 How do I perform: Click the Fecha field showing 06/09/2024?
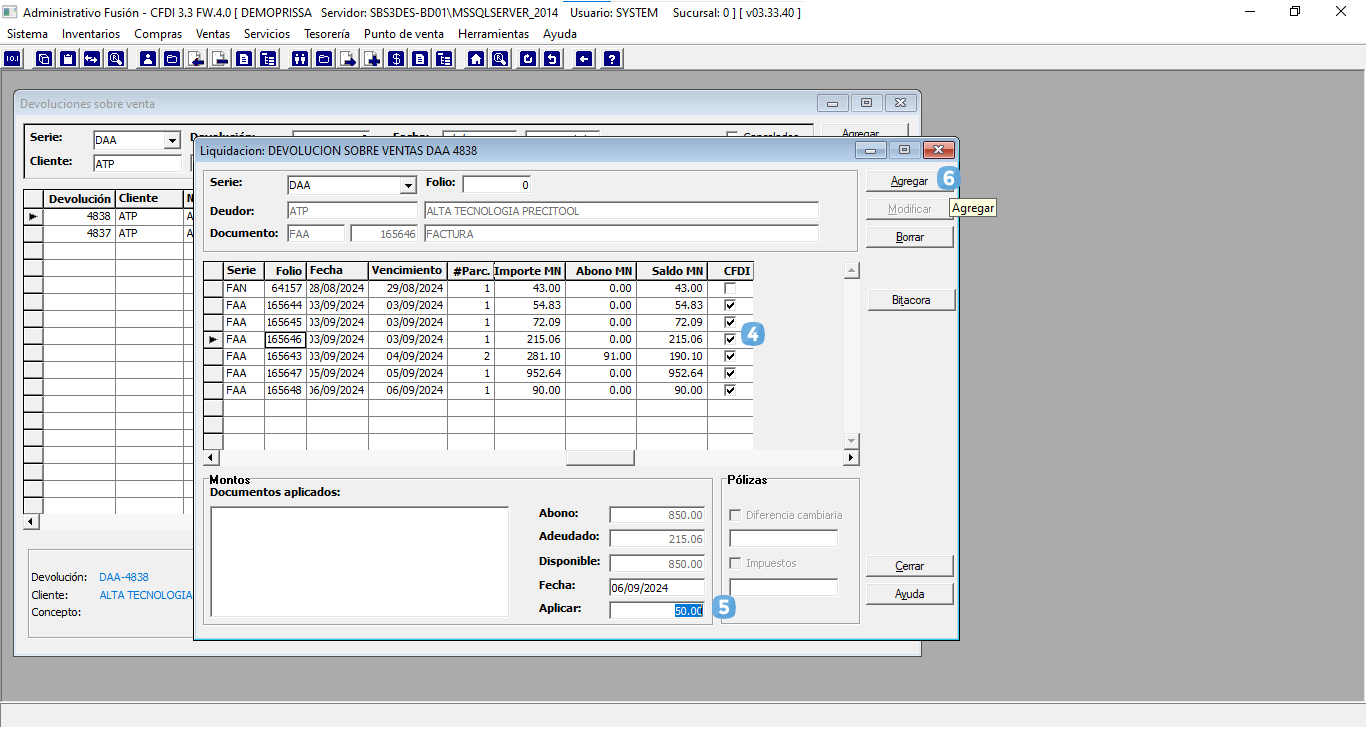[x=657, y=588]
